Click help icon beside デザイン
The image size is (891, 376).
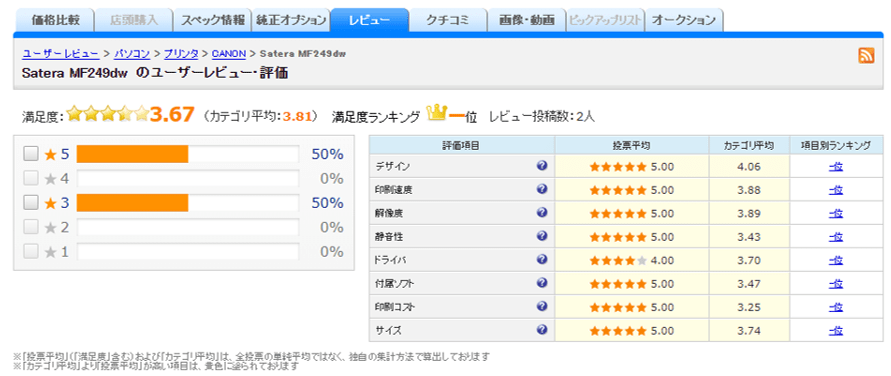tap(542, 166)
